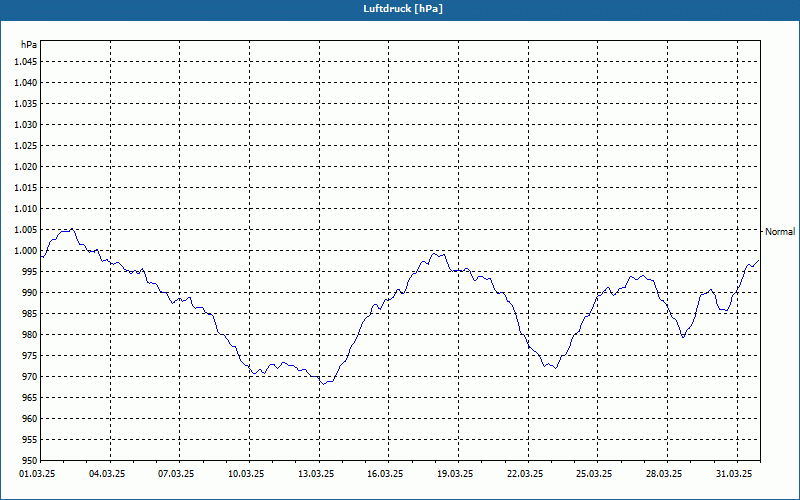
Task: Select the 1.040 y-axis value
Action: (x=26, y=83)
